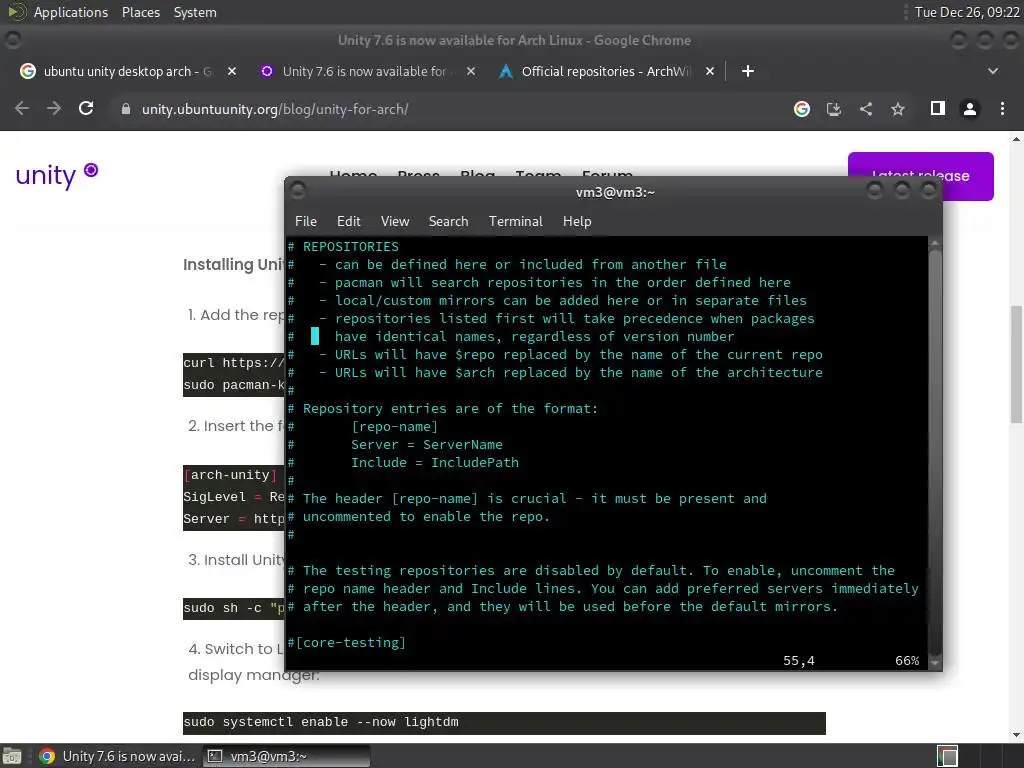This screenshot has width=1024, height=768.
Task: Open the System menu
Action: click(x=195, y=12)
